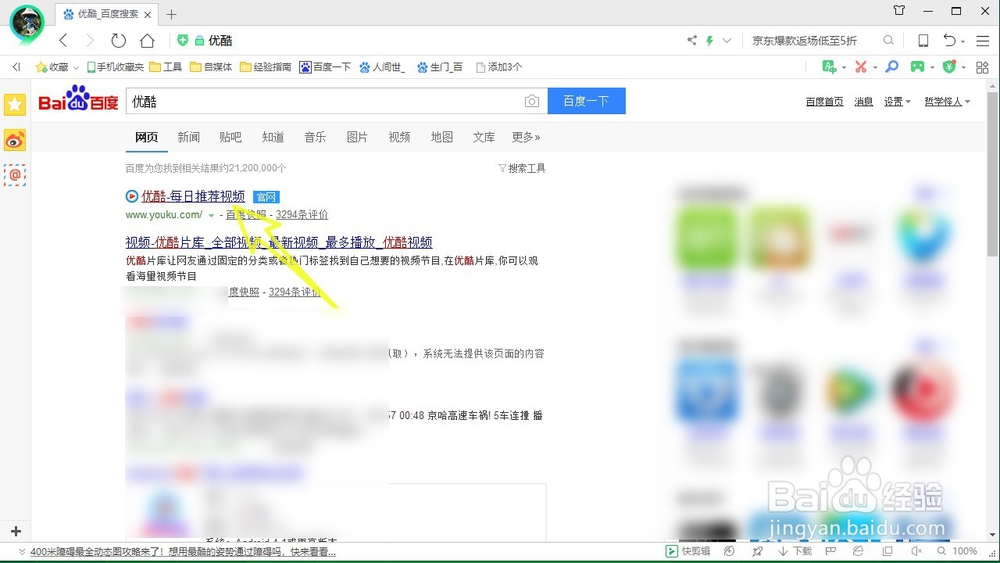Click the rocket accelerator icon in status bar
The image size is (1000, 563).
[757, 551]
